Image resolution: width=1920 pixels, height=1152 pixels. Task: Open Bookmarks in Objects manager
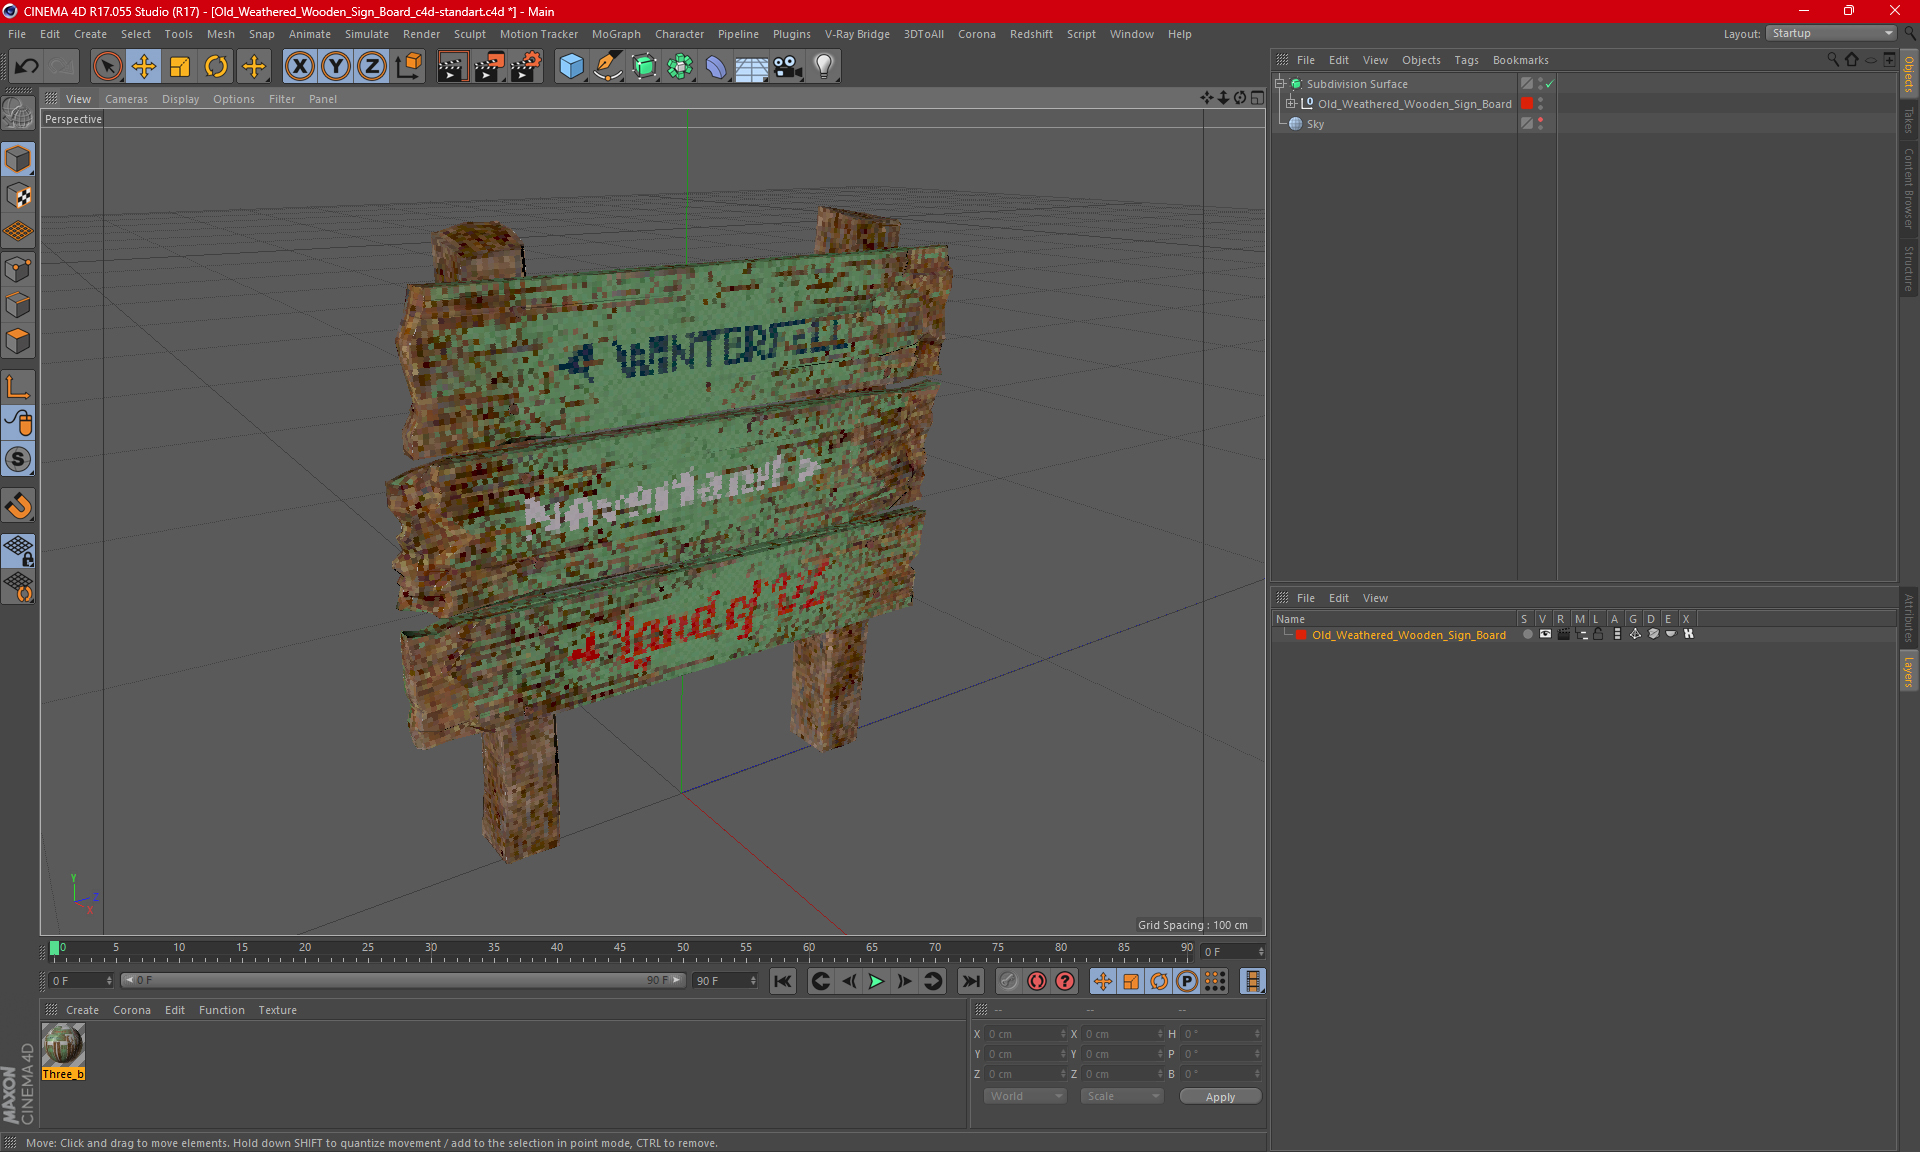[x=1520, y=60]
